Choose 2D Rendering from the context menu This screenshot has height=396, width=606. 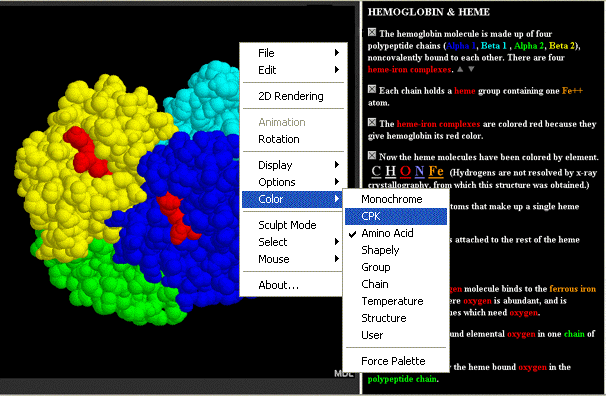tap(292, 96)
